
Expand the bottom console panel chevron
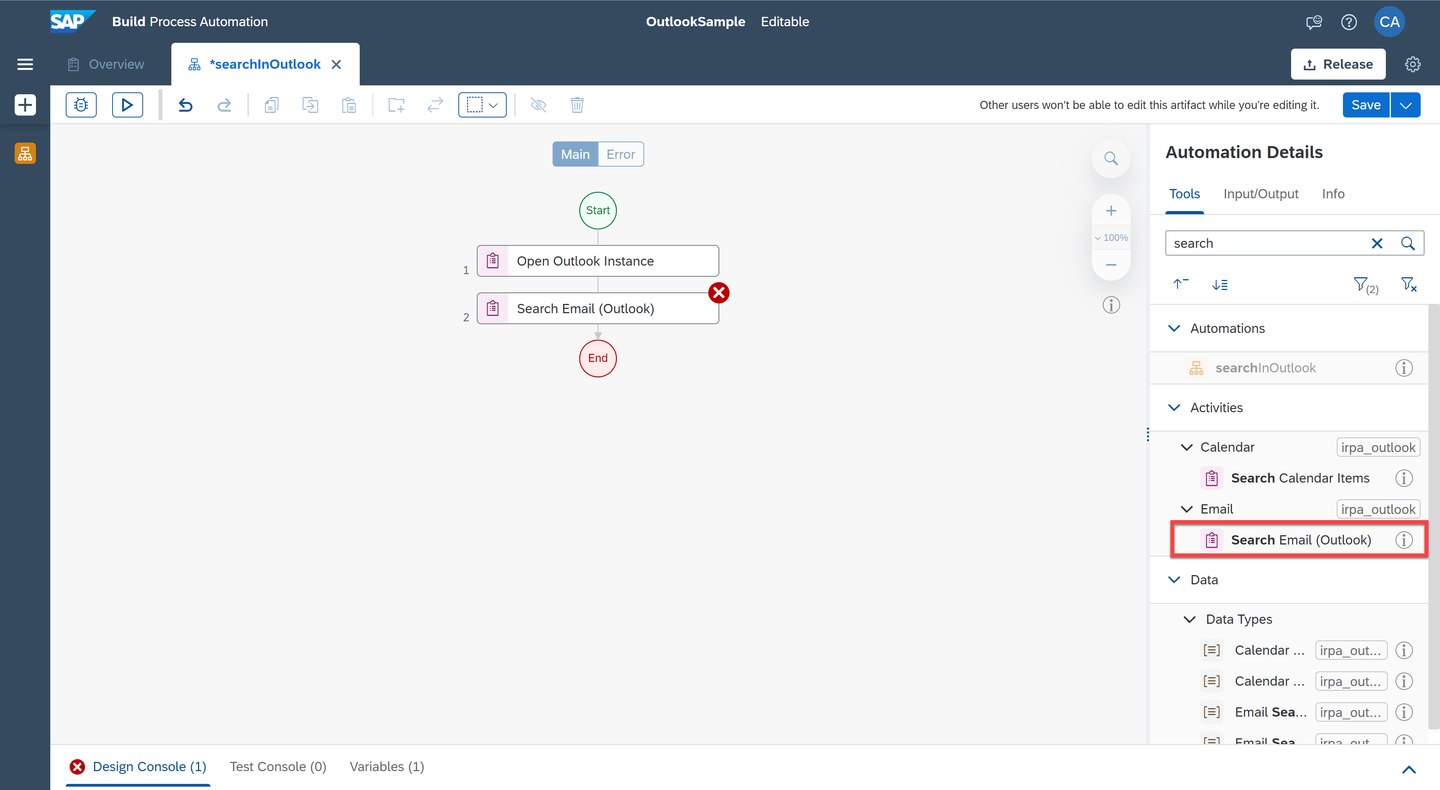point(1409,769)
